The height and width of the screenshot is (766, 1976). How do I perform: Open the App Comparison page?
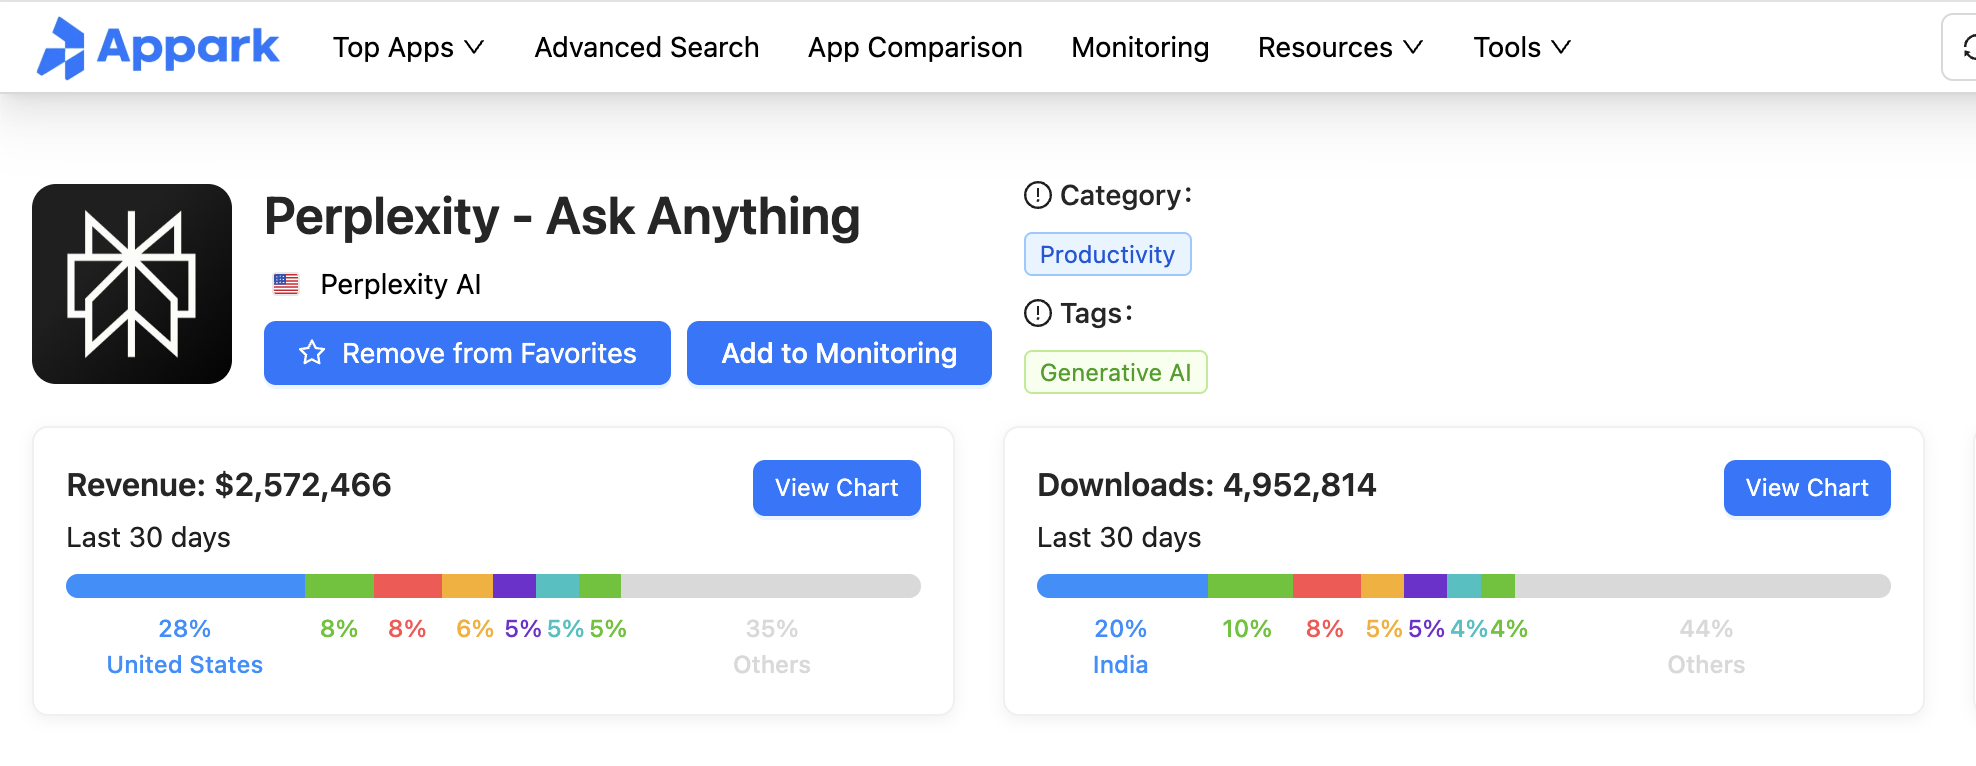click(915, 47)
